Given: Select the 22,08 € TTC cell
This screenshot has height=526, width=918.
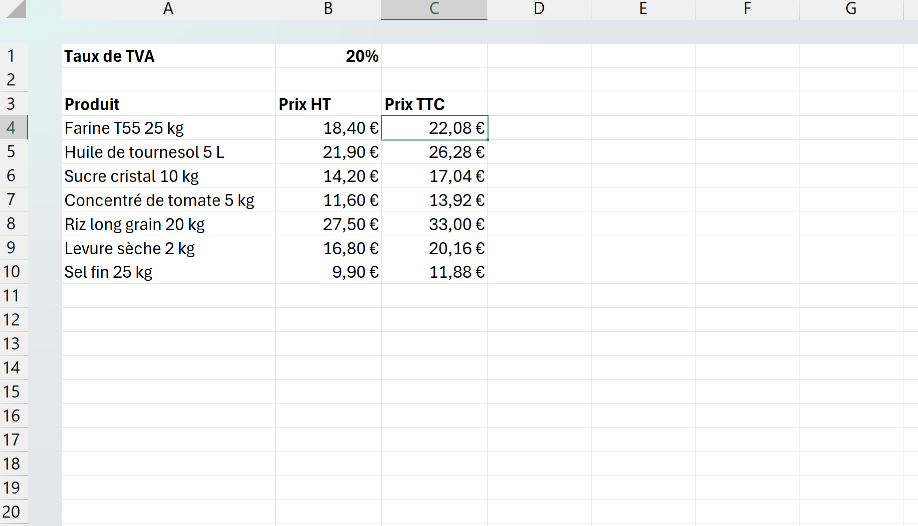Looking at the screenshot, I should (x=434, y=128).
